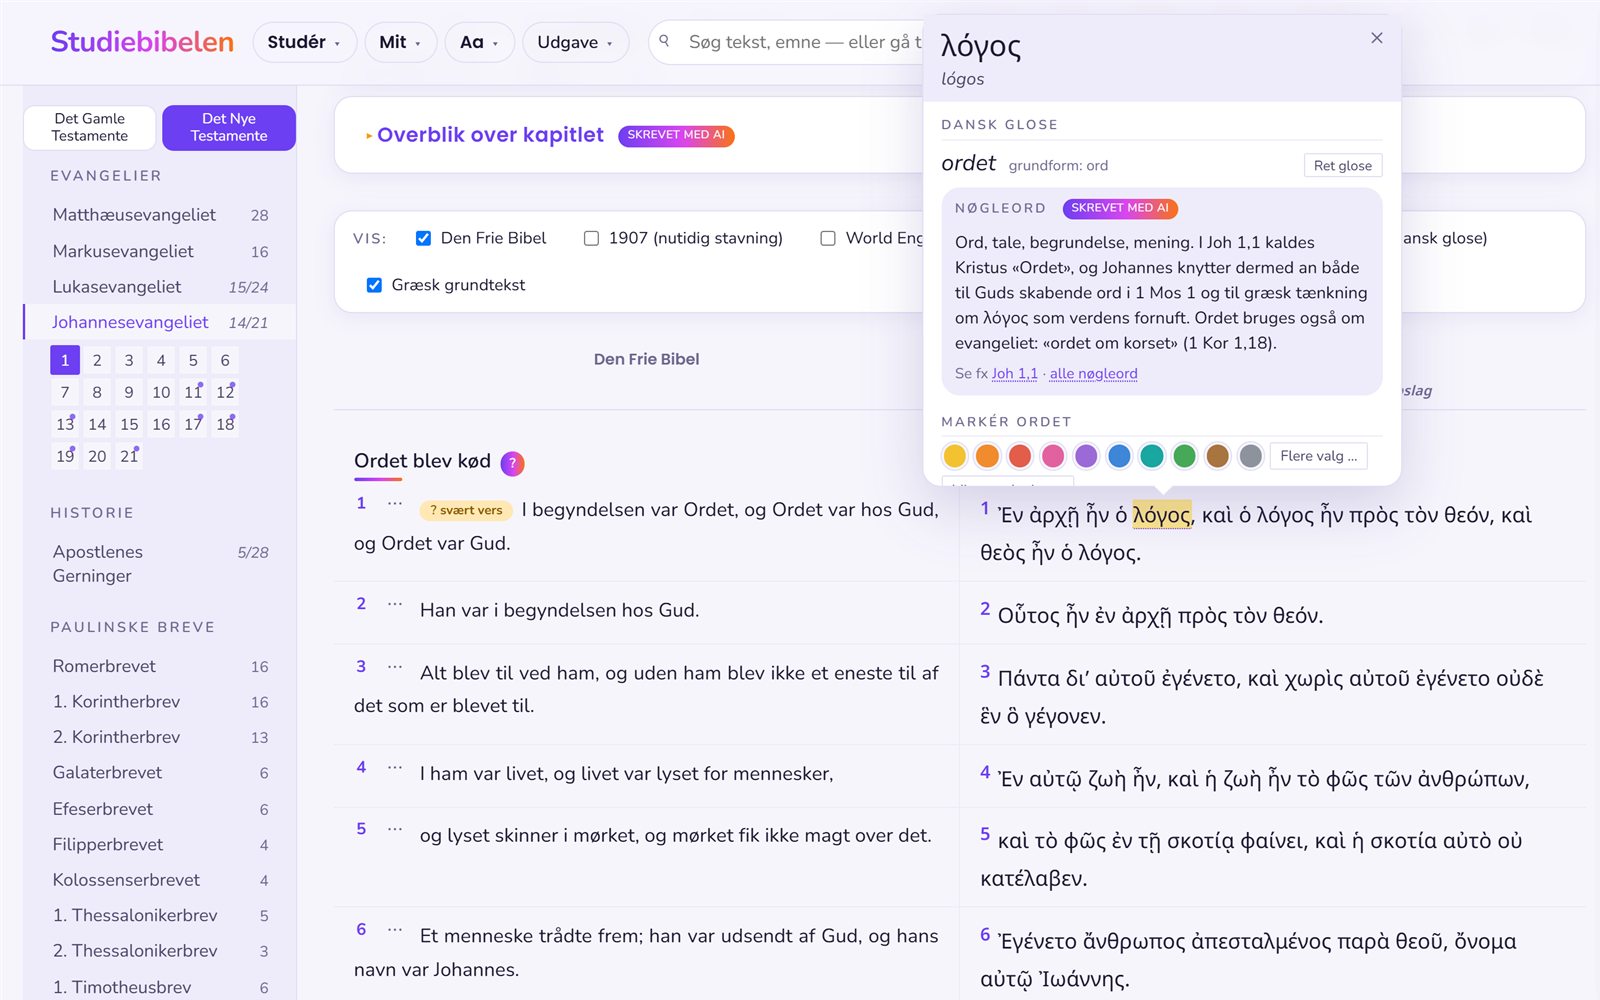The image size is (1600, 1000).
Task: Mark the word with pink swatch
Action: click(x=1053, y=456)
